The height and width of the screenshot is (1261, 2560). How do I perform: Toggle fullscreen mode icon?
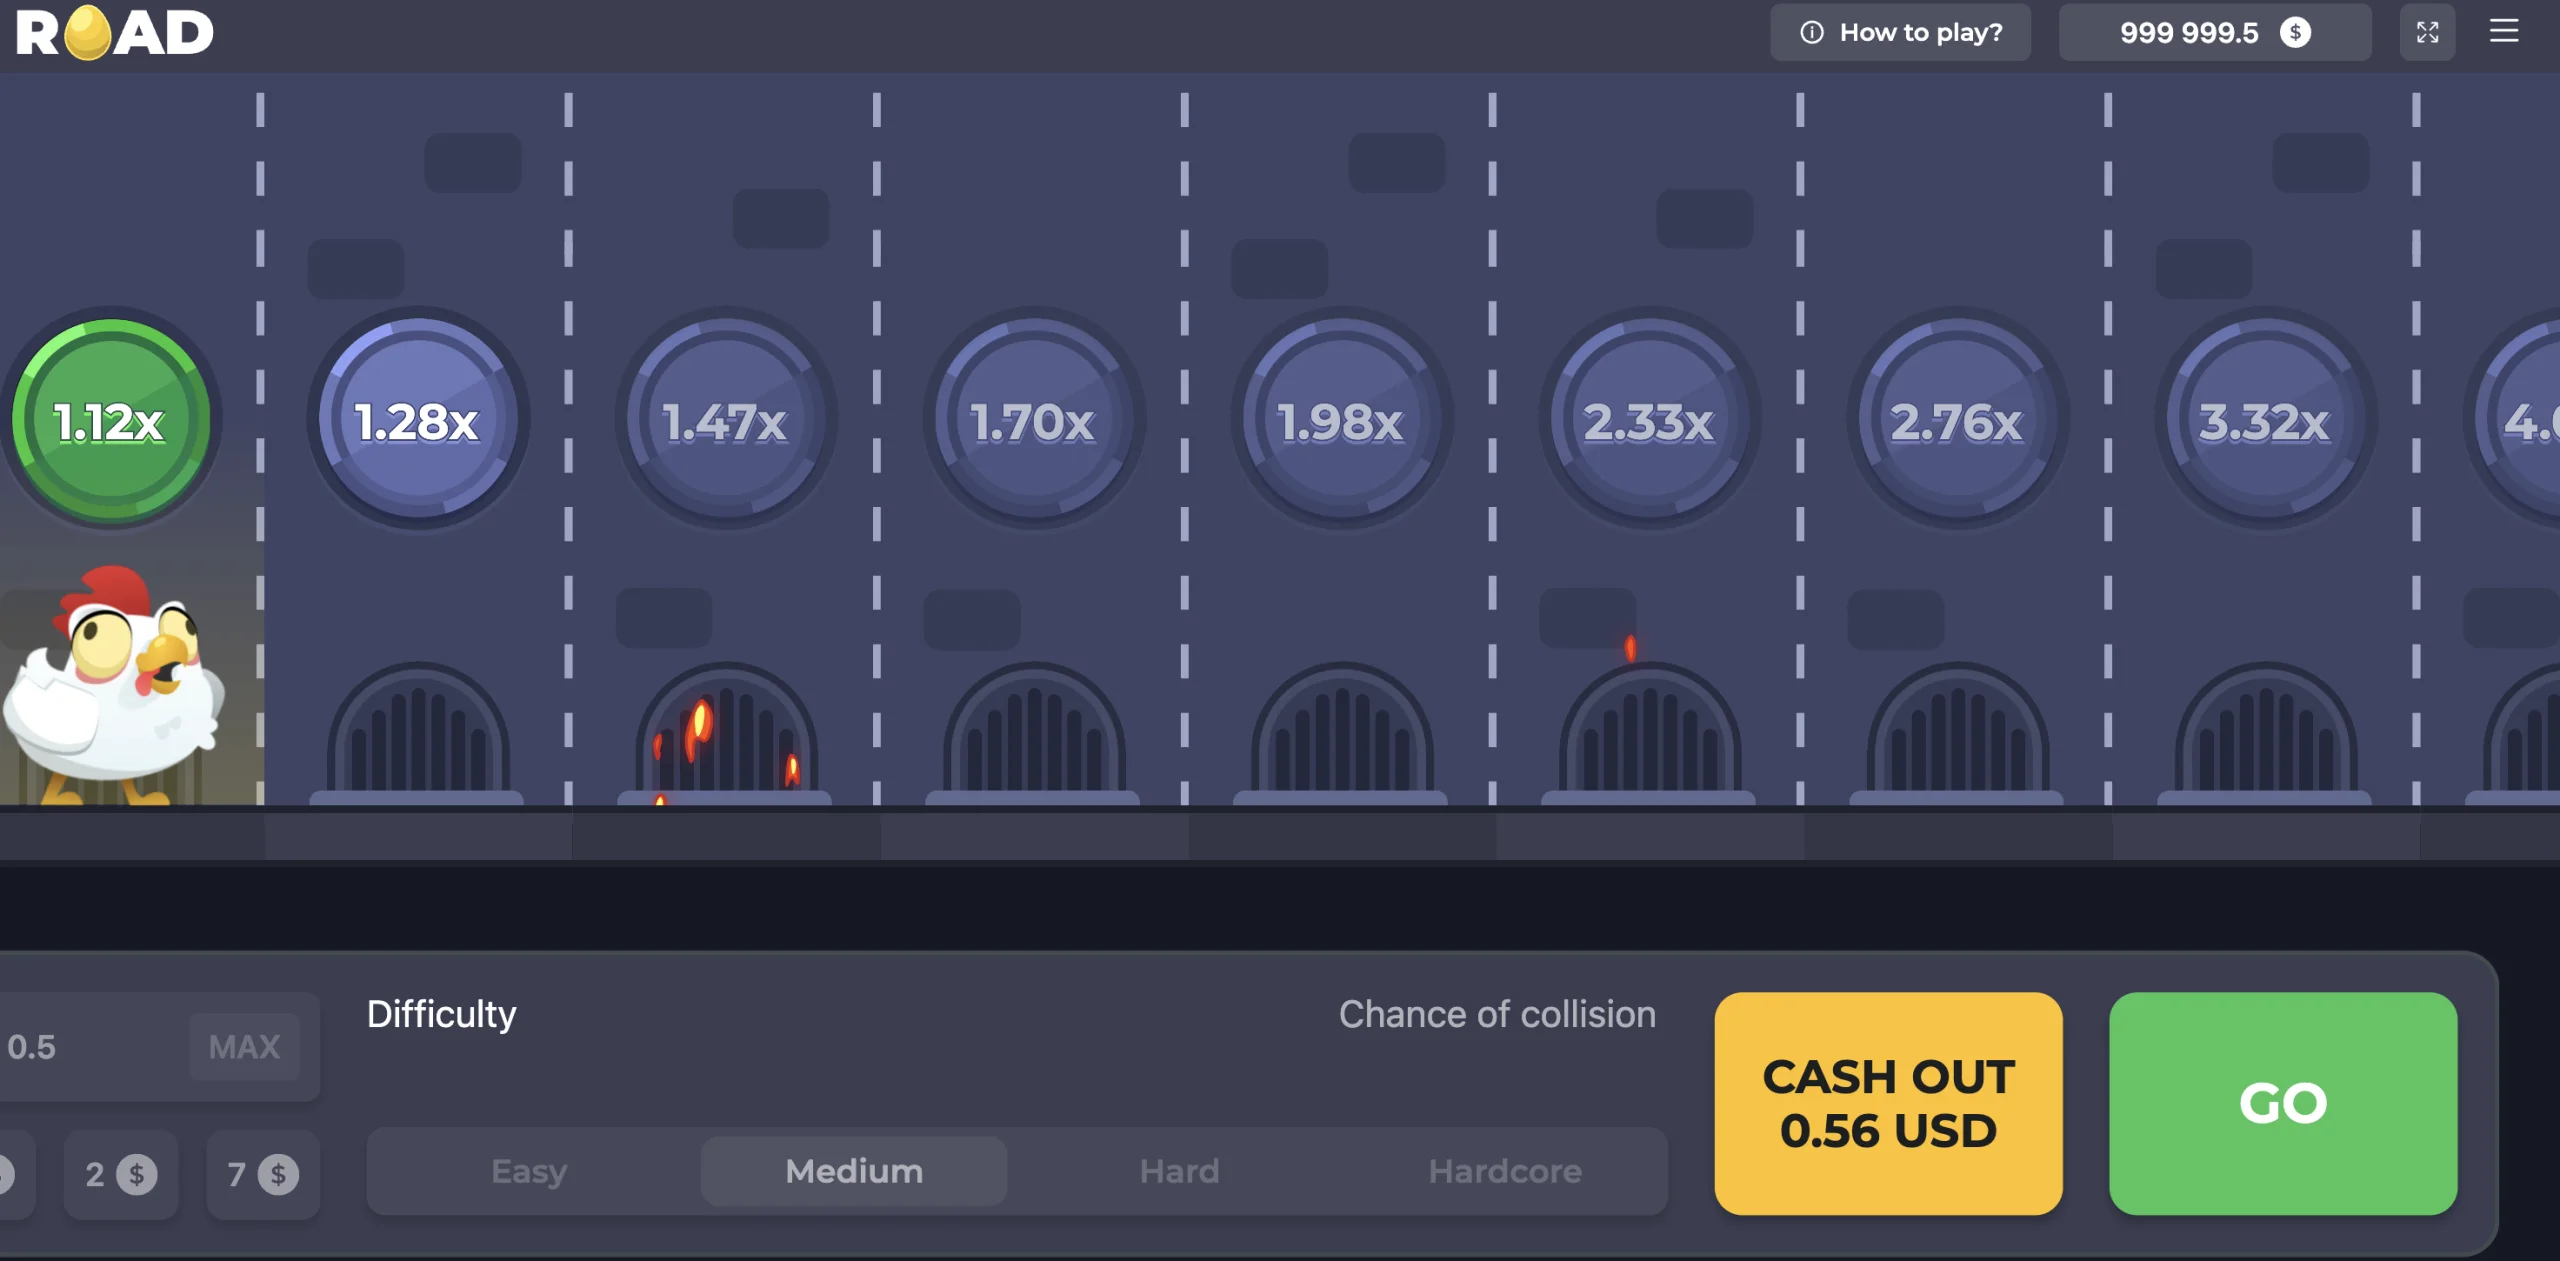pos(2427,32)
